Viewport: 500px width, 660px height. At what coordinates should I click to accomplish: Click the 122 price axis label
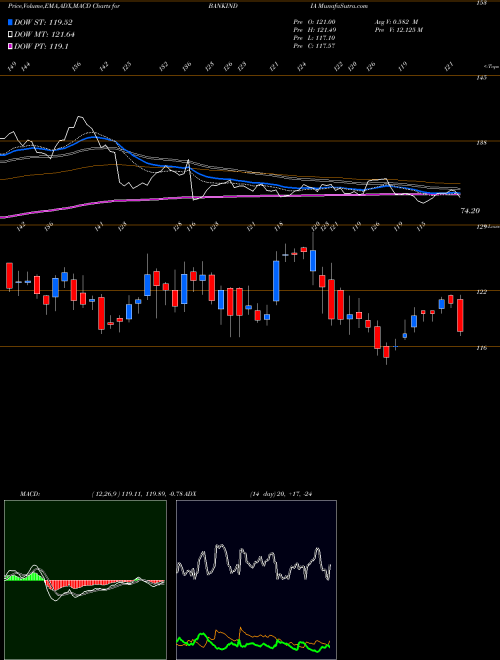point(482,292)
